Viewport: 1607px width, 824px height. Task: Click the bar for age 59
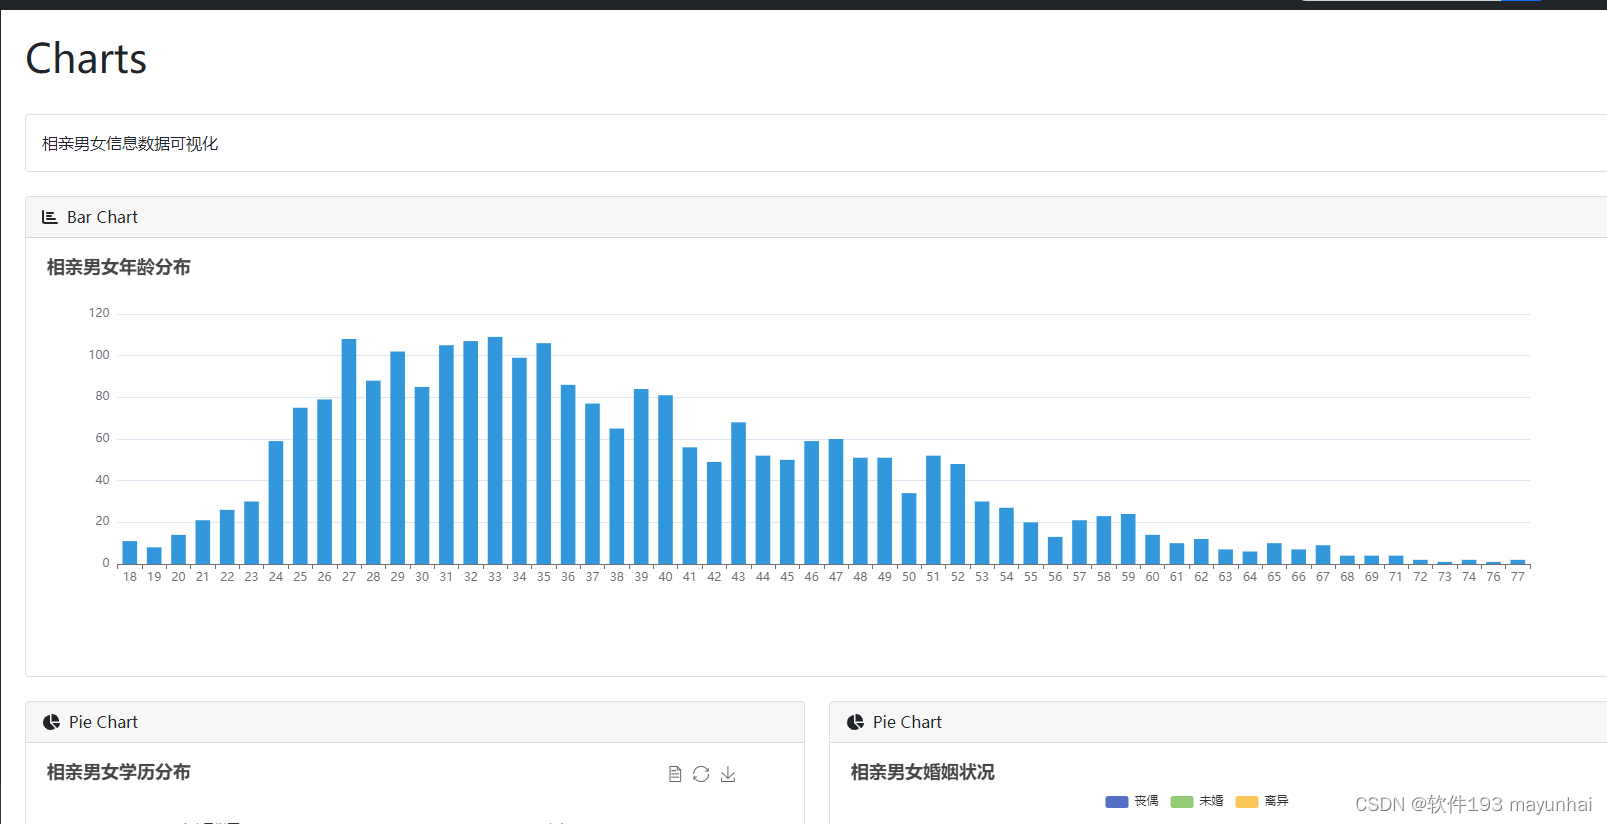click(1128, 539)
